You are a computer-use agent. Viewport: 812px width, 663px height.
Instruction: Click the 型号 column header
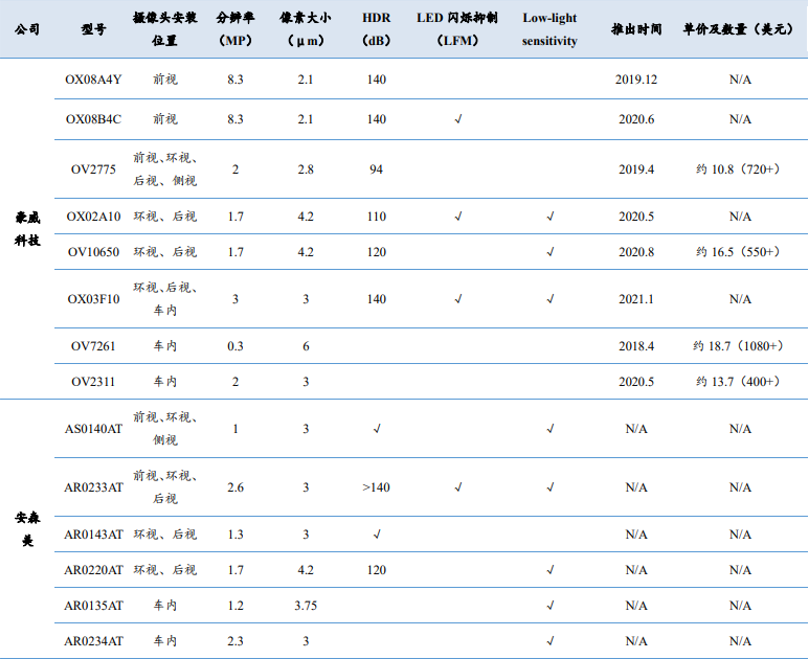[93, 30]
